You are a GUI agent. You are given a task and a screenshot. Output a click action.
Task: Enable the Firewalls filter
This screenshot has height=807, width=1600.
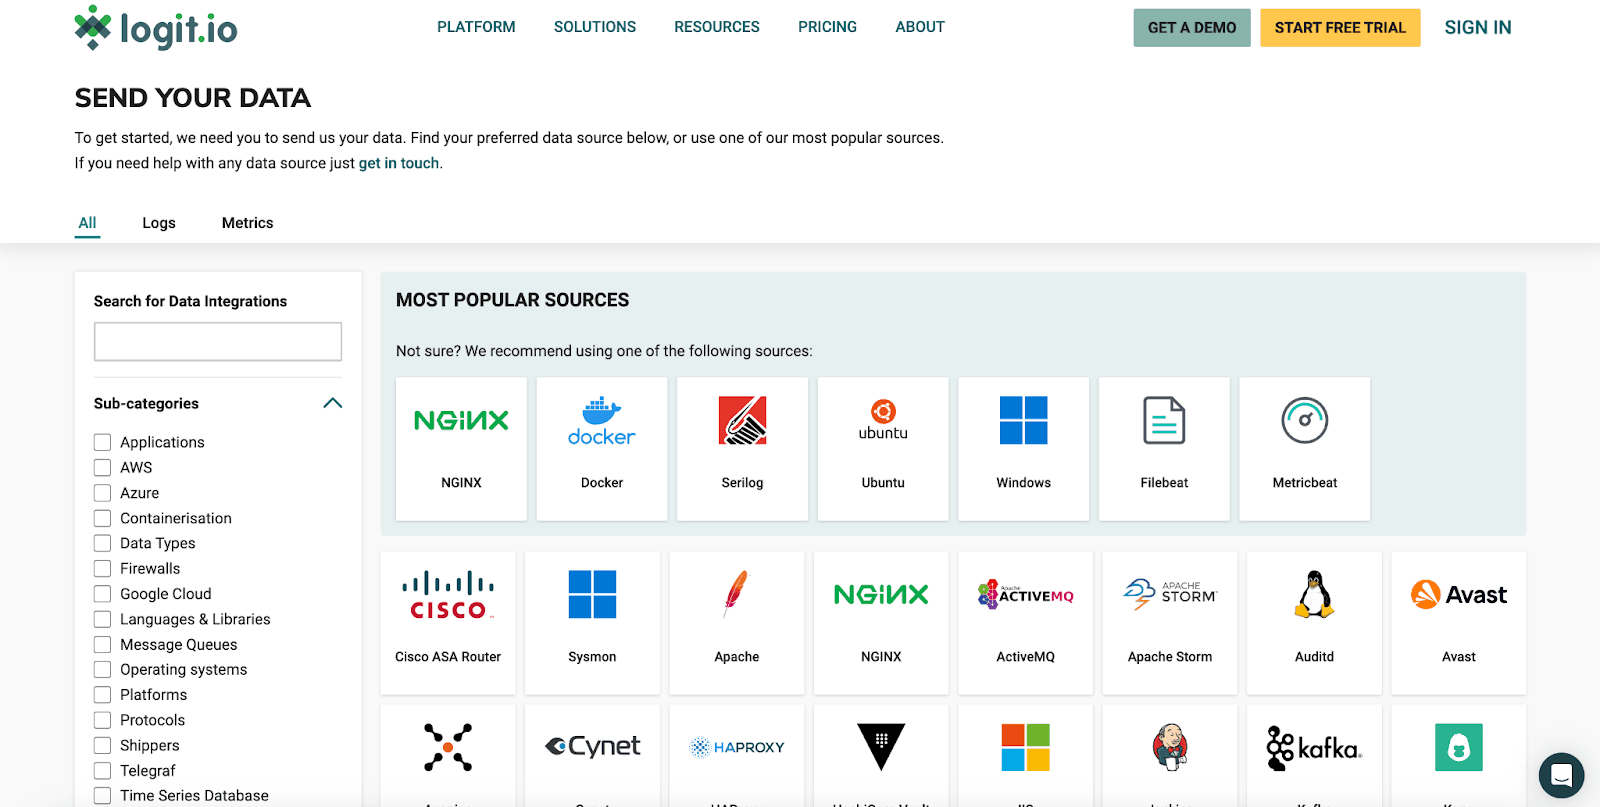click(x=102, y=568)
